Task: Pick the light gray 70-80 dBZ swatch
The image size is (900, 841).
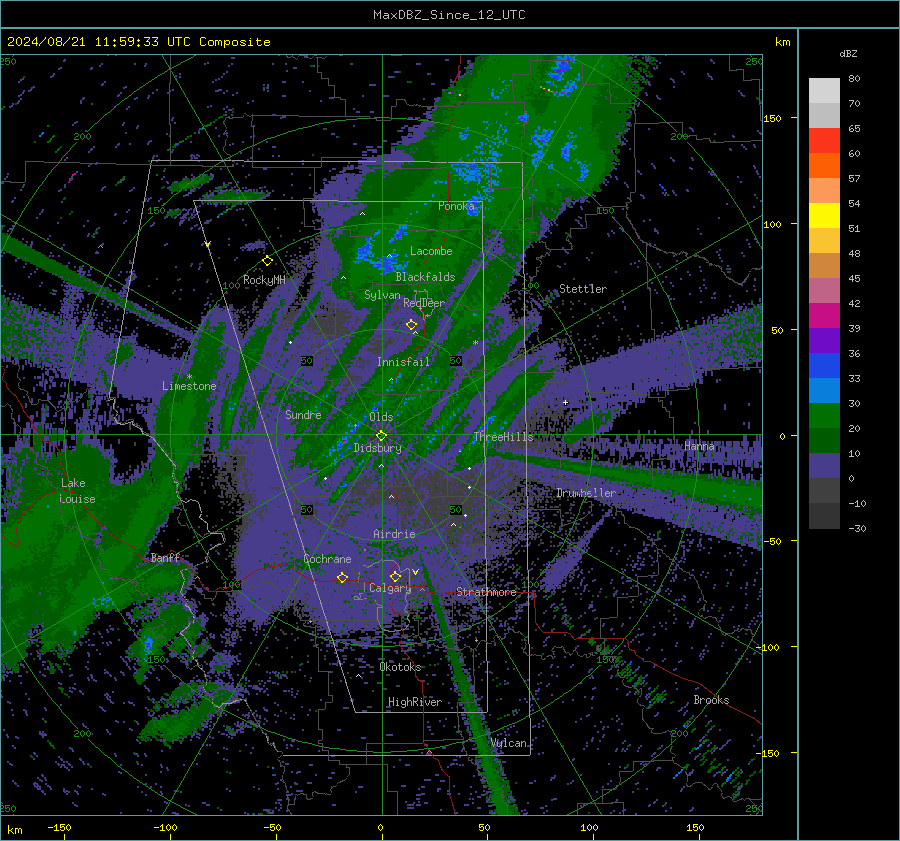Action: (824, 91)
